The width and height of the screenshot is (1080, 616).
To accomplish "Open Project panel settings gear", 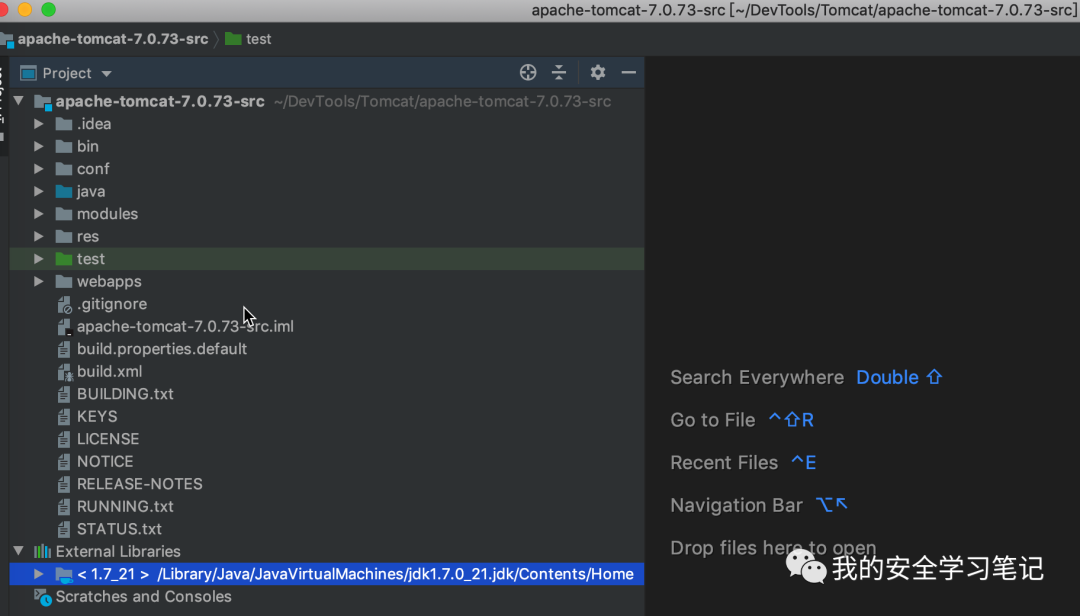I will tap(597, 72).
